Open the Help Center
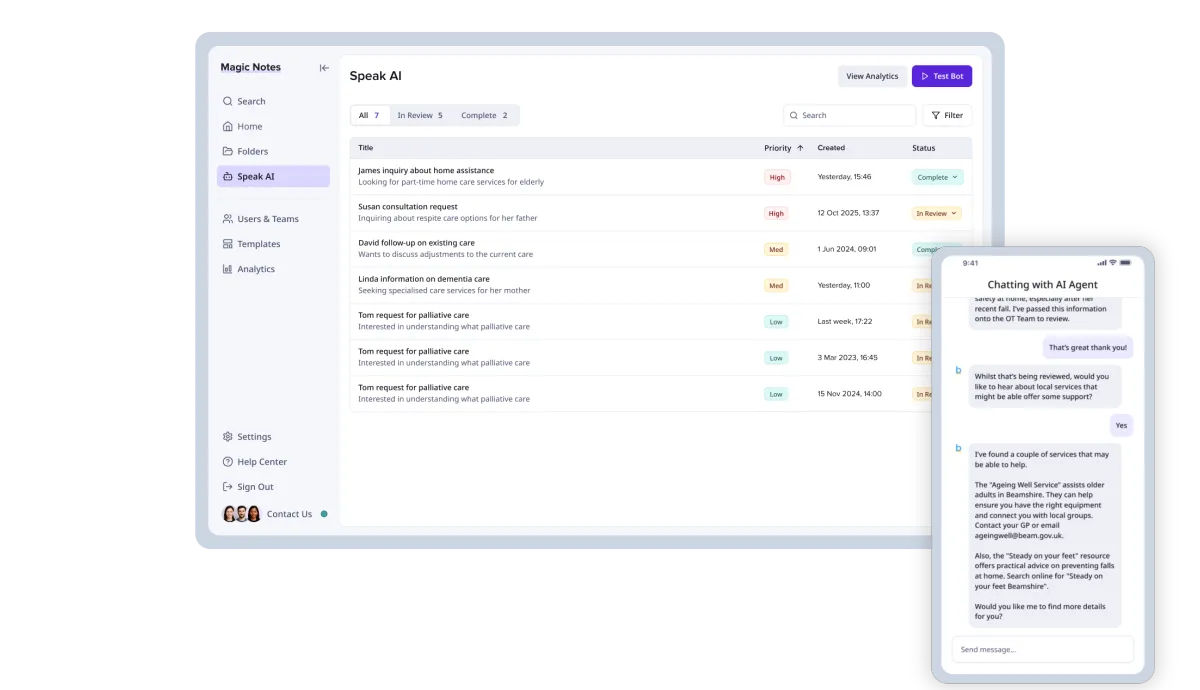The image size is (1200, 690). pyautogui.click(x=261, y=462)
